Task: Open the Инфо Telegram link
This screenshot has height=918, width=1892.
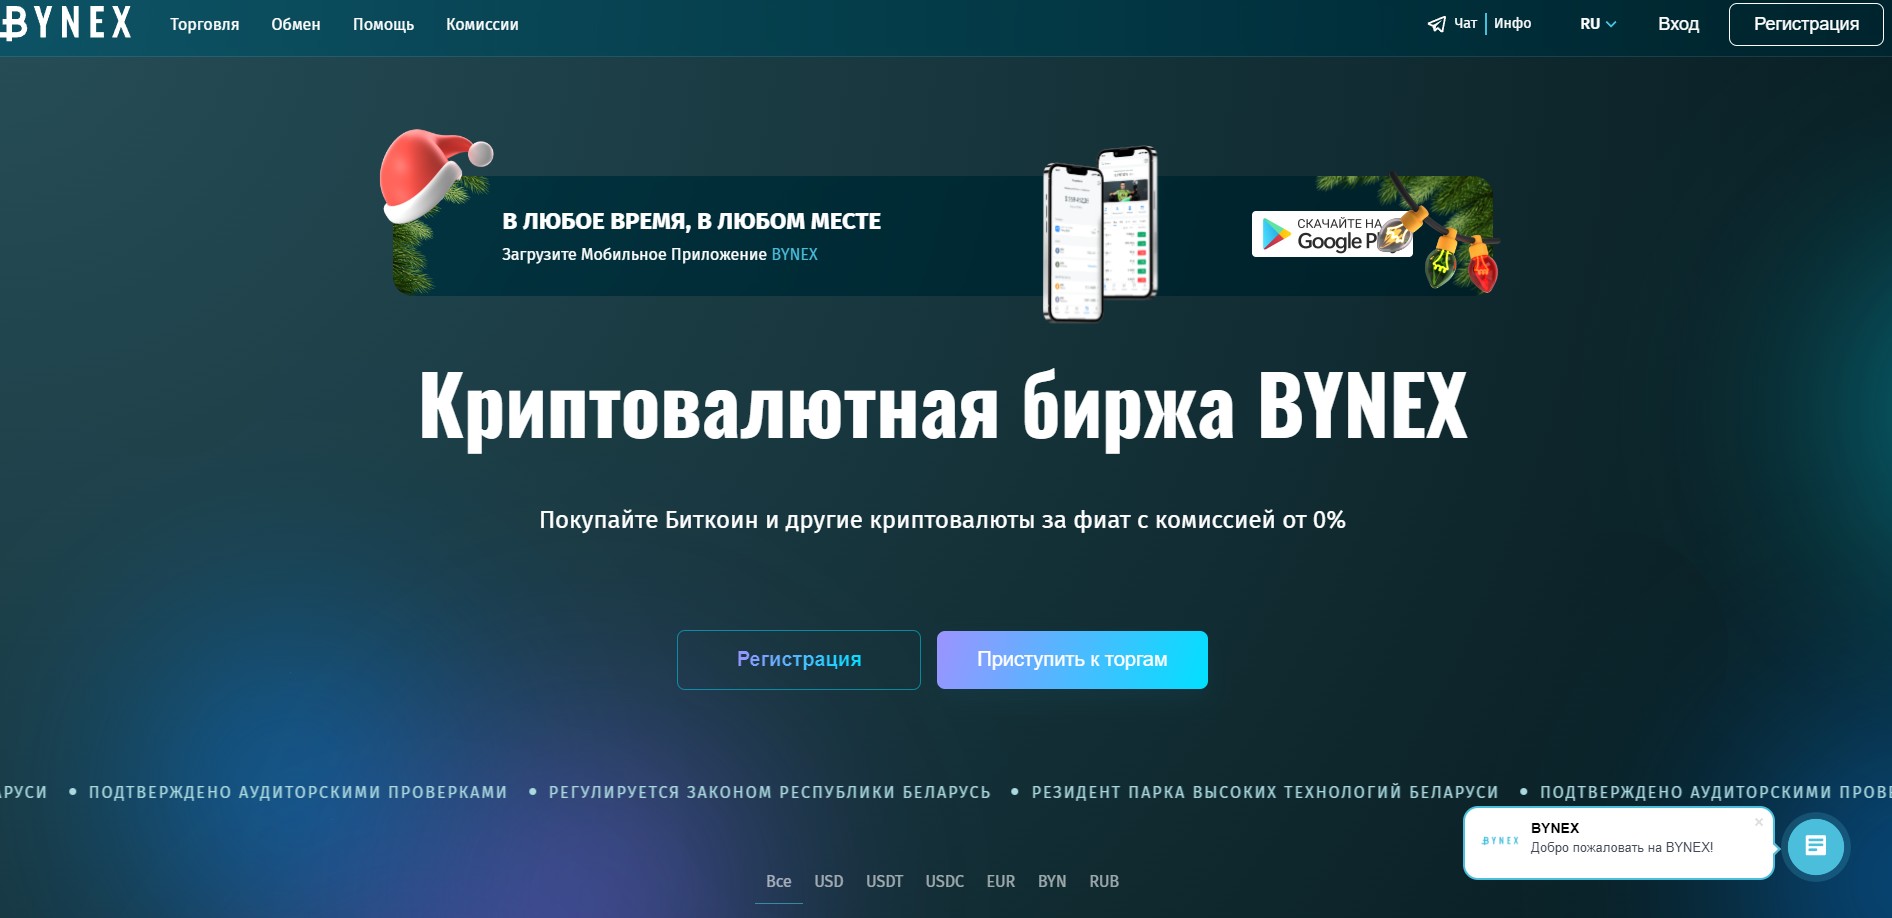Action: pyautogui.click(x=1512, y=23)
